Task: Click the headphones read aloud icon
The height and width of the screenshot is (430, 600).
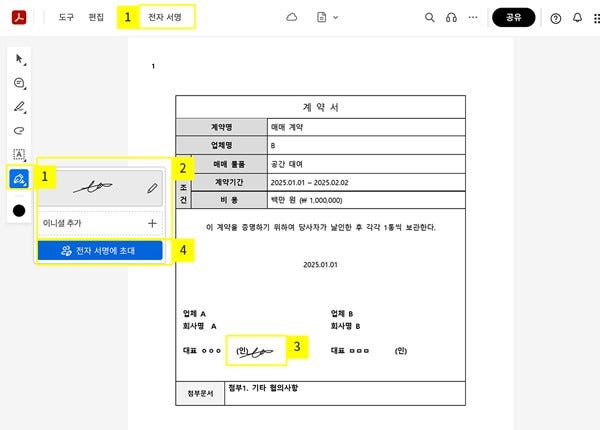Action: 451,17
